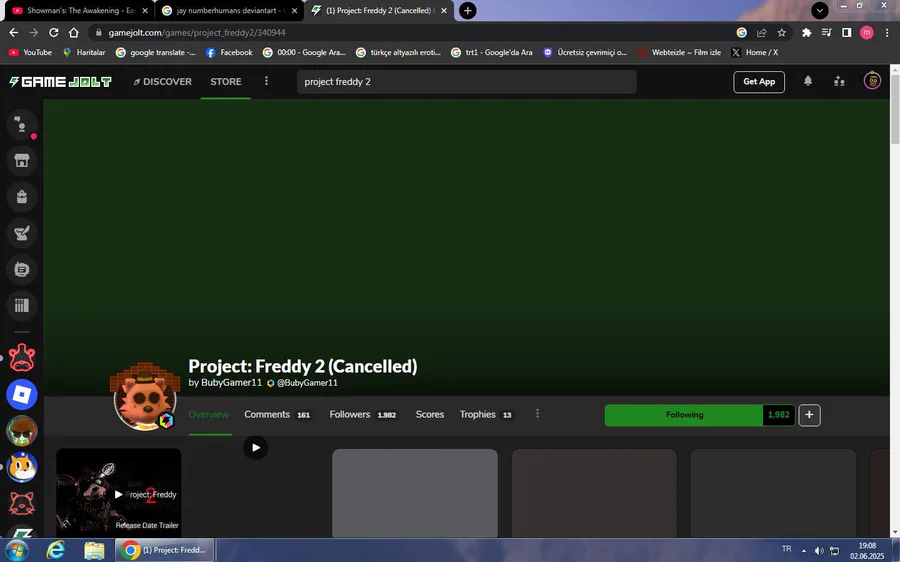Open Chrome extensions puzzle icon

pyautogui.click(x=806, y=33)
